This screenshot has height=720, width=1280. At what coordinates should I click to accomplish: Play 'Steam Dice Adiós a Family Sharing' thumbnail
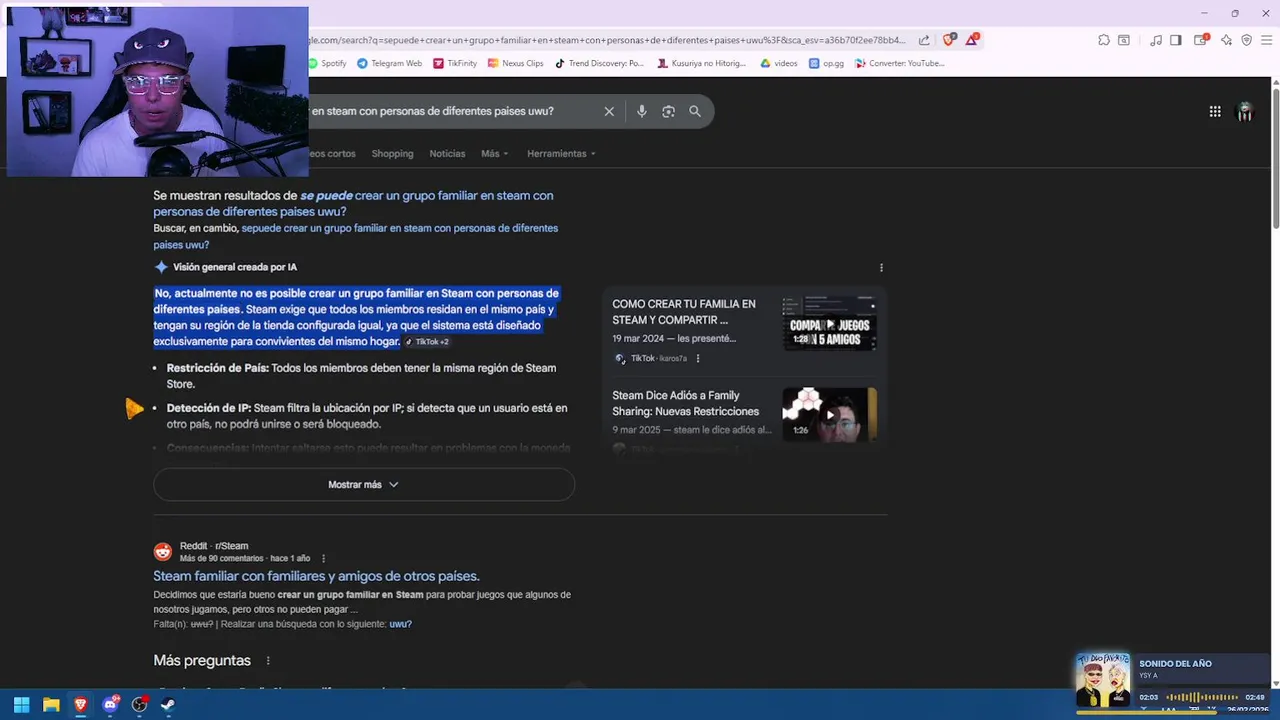(x=829, y=415)
